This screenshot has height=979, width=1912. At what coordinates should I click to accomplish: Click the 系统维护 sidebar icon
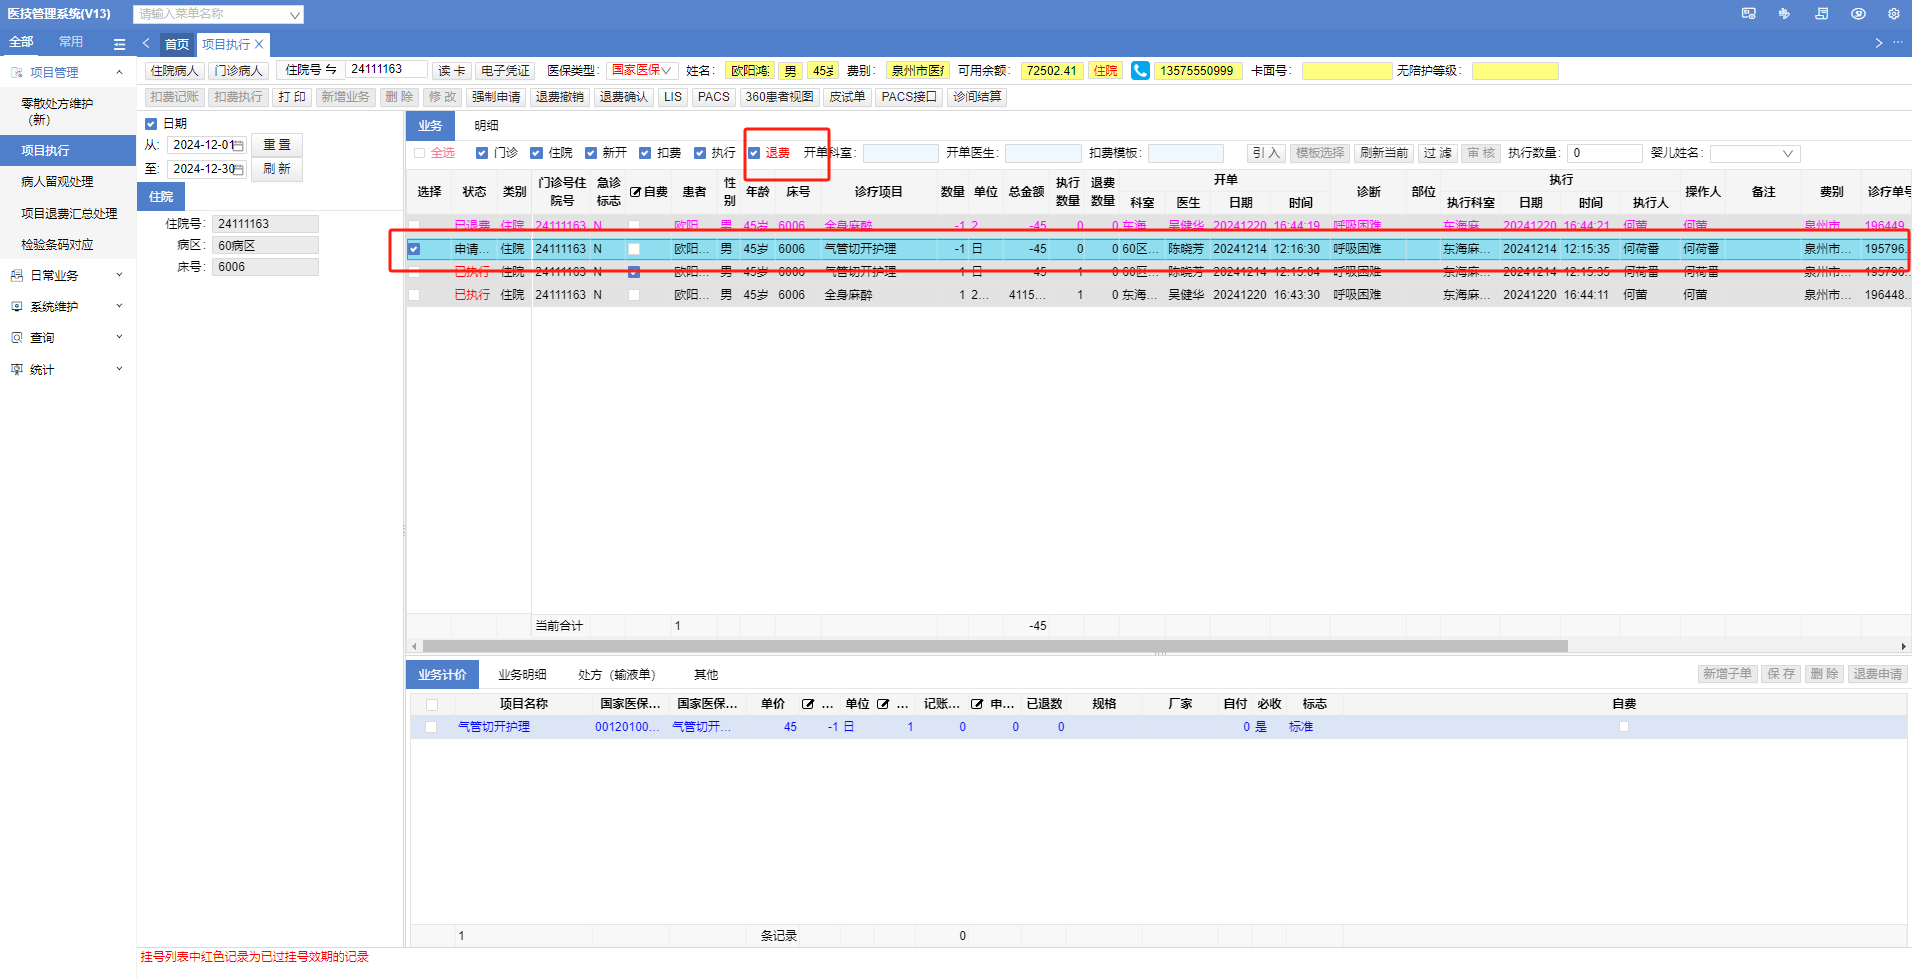click(16, 307)
